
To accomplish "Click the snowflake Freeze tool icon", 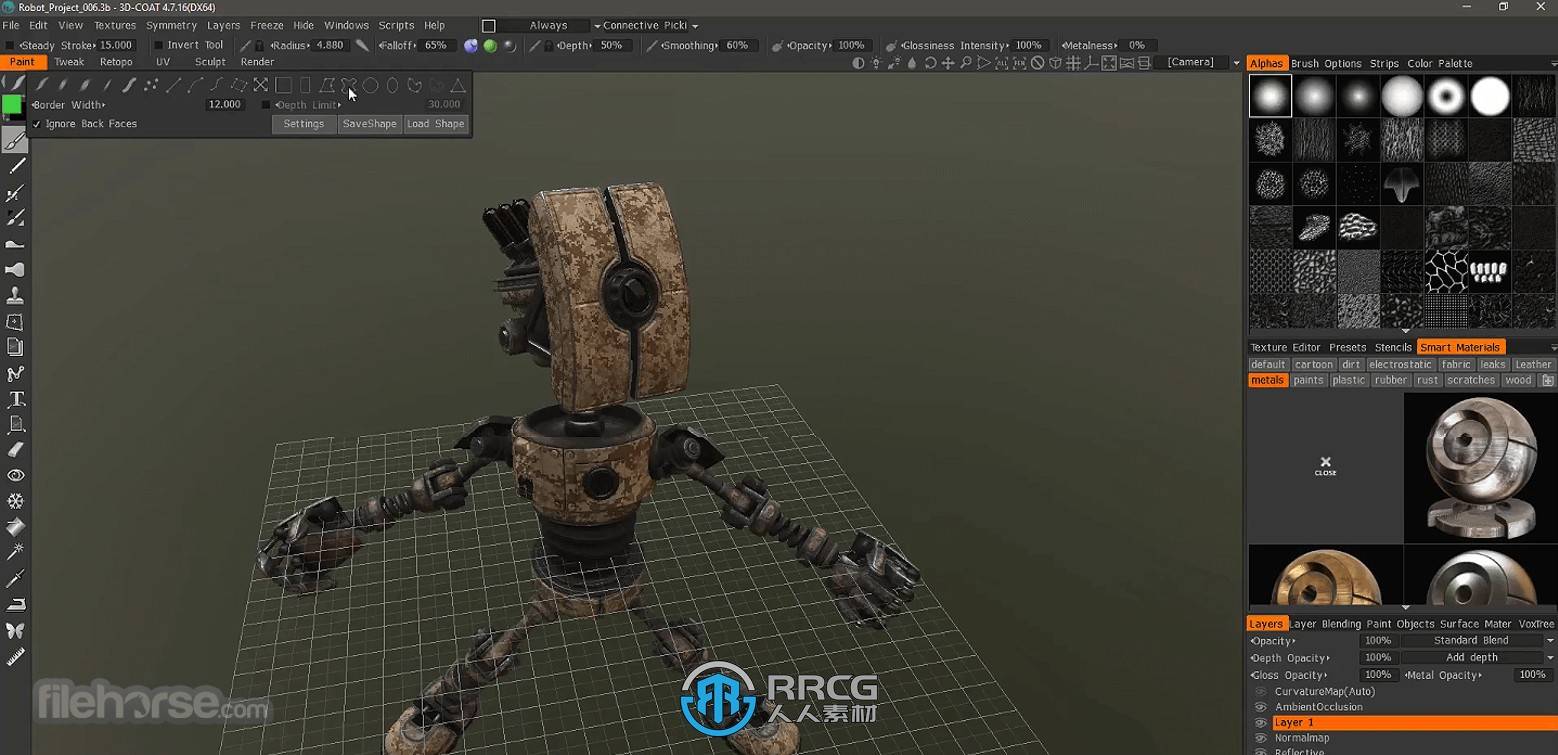I will pyautogui.click(x=15, y=501).
